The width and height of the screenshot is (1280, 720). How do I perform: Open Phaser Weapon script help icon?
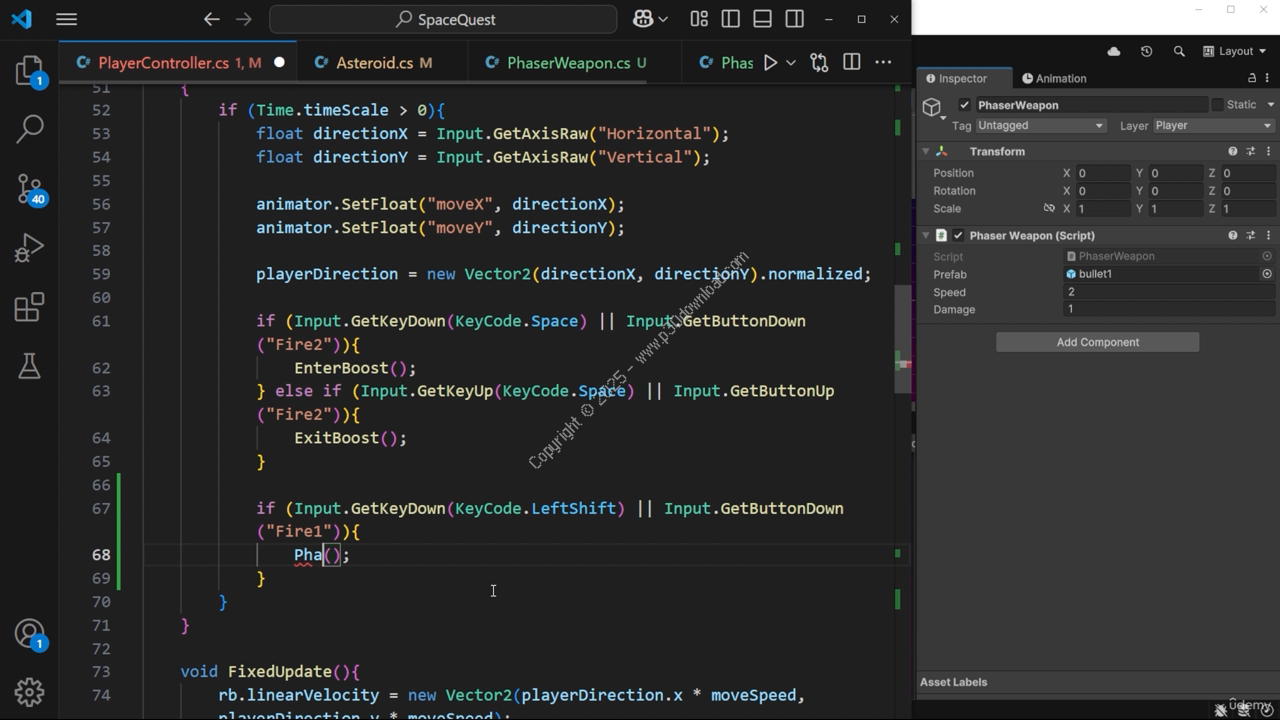1232,235
